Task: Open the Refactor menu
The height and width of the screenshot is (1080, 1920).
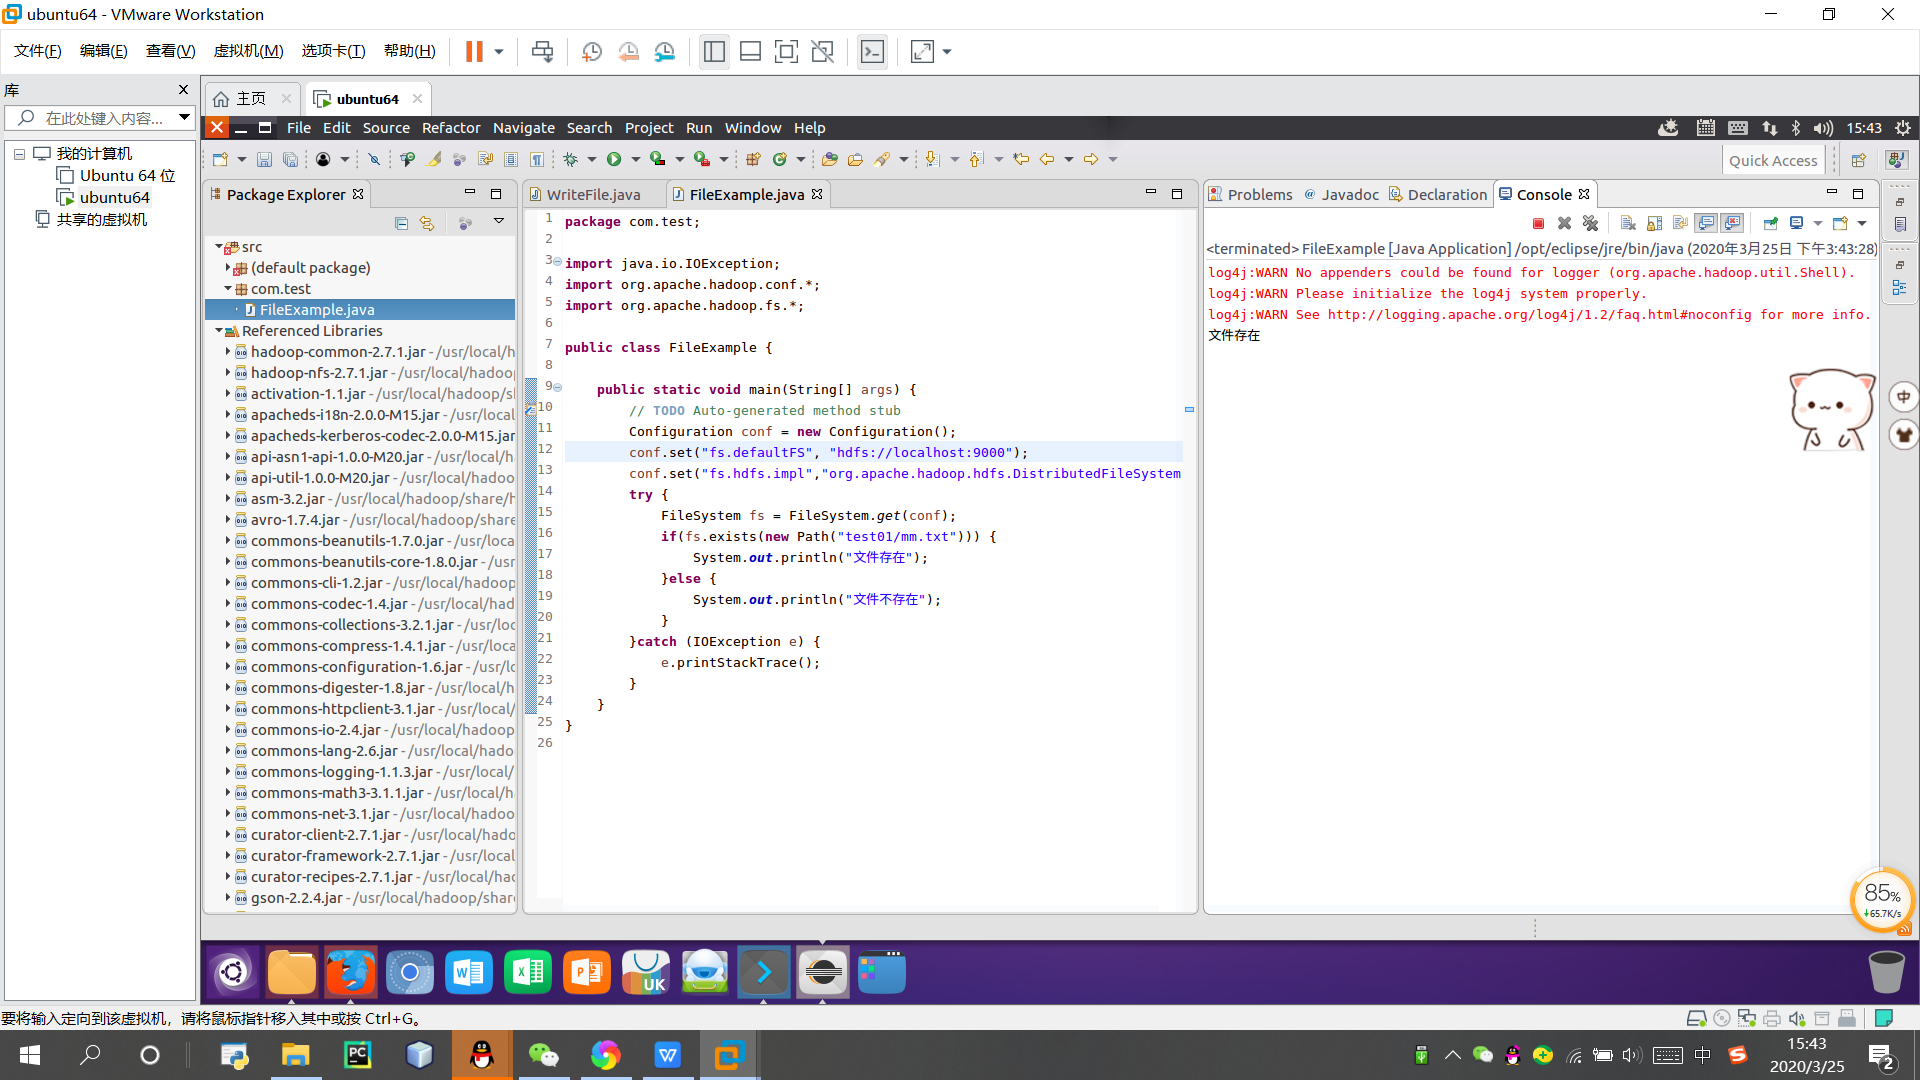Action: pos(450,128)
